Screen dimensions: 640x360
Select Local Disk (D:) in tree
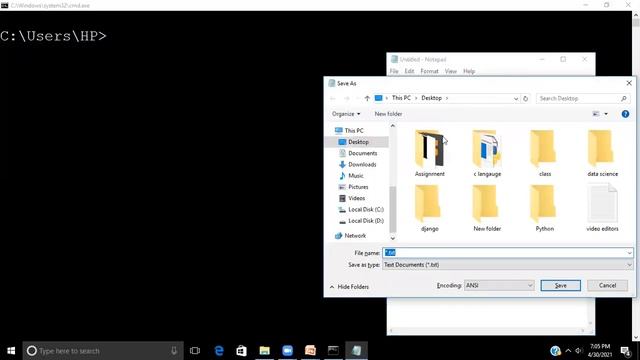pos(361,221)
